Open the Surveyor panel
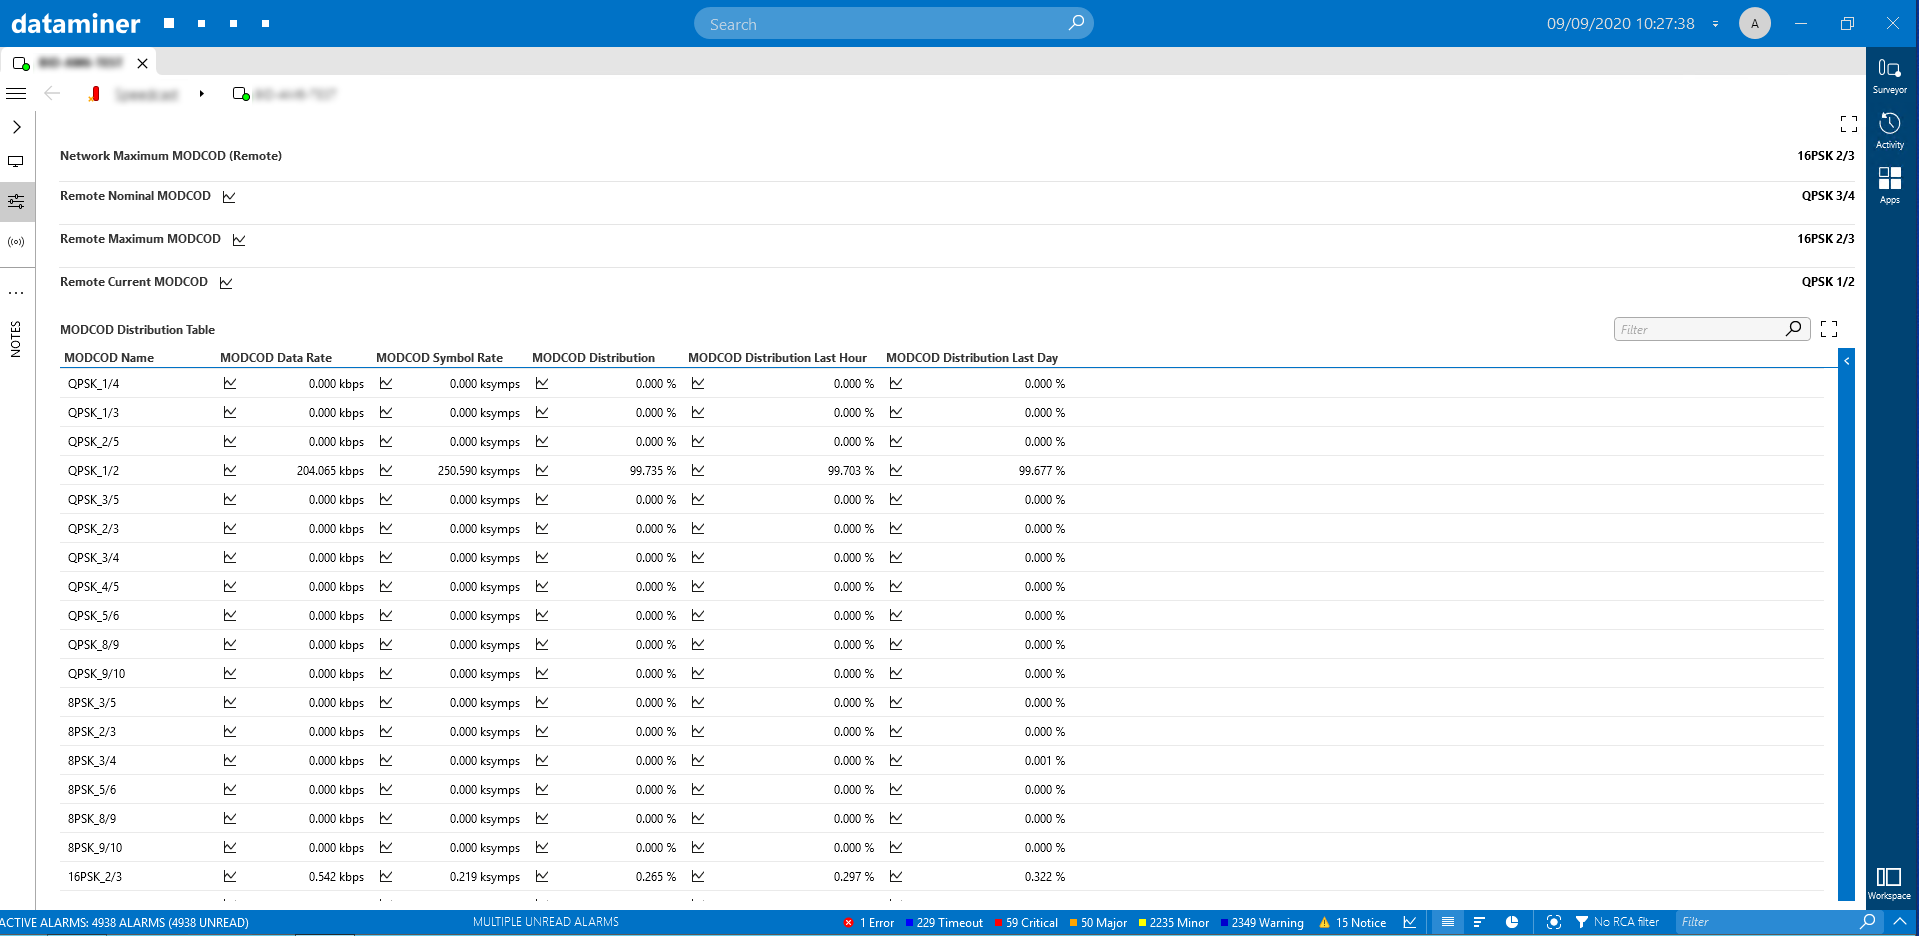This screenshot has height=936, width=1919. pos(1889,76)
